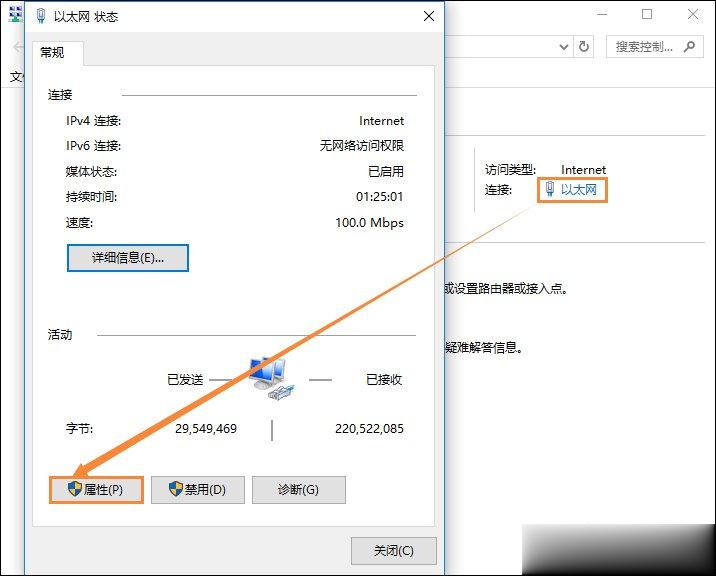Click the 访问类型: label in background window
This screenshot has width=716, height=576.
(511, 170)
